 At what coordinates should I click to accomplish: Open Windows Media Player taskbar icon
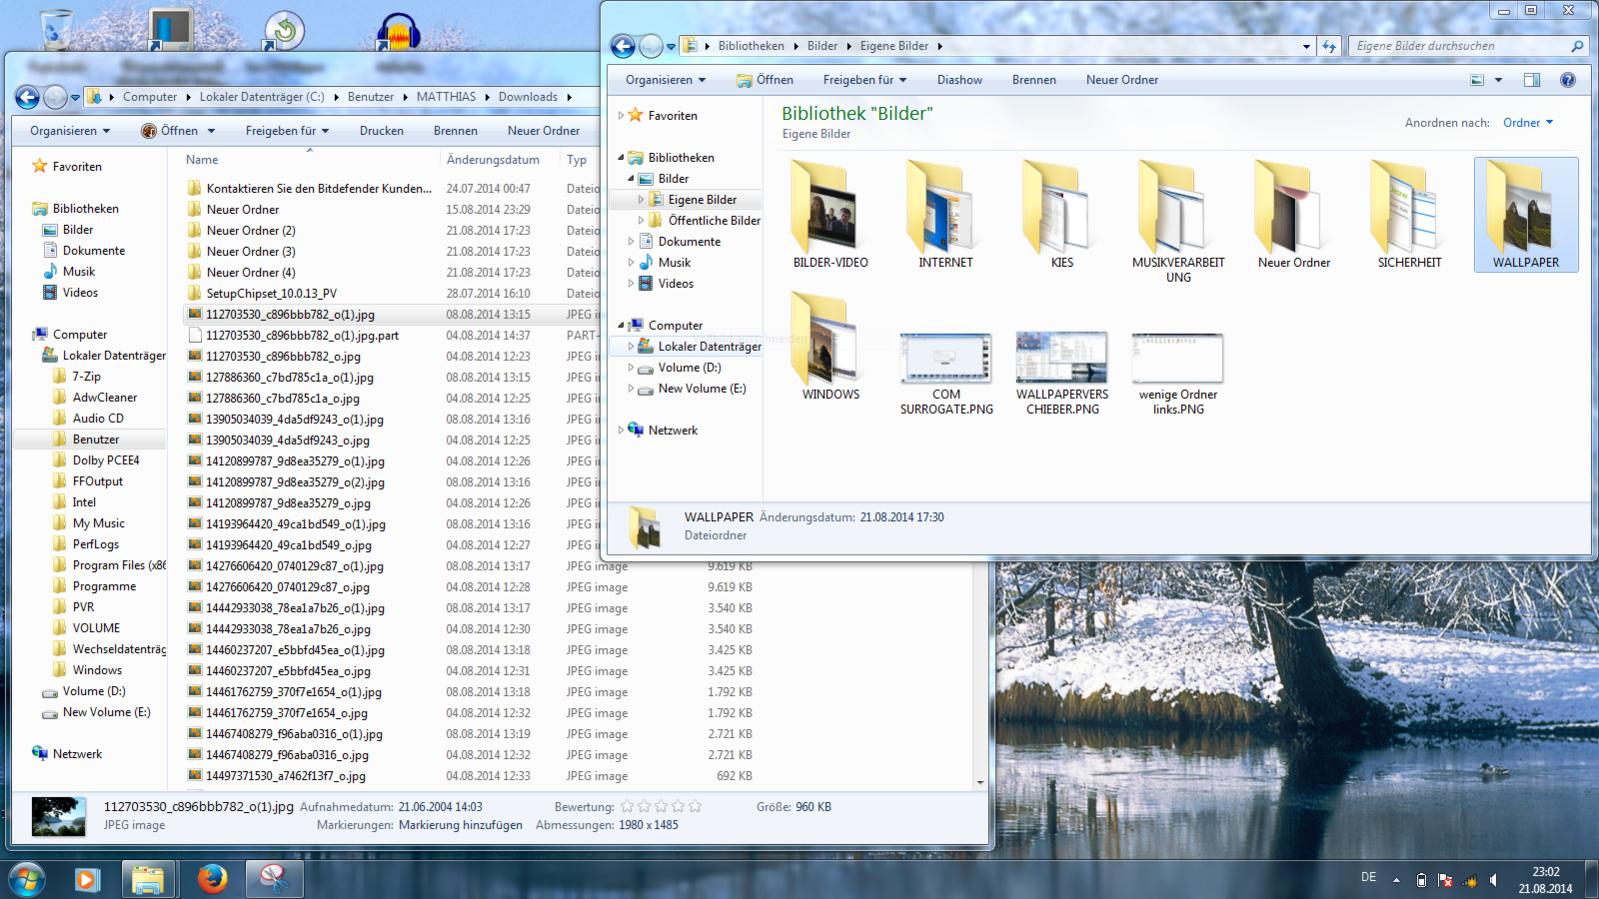[x=87, y=879]
